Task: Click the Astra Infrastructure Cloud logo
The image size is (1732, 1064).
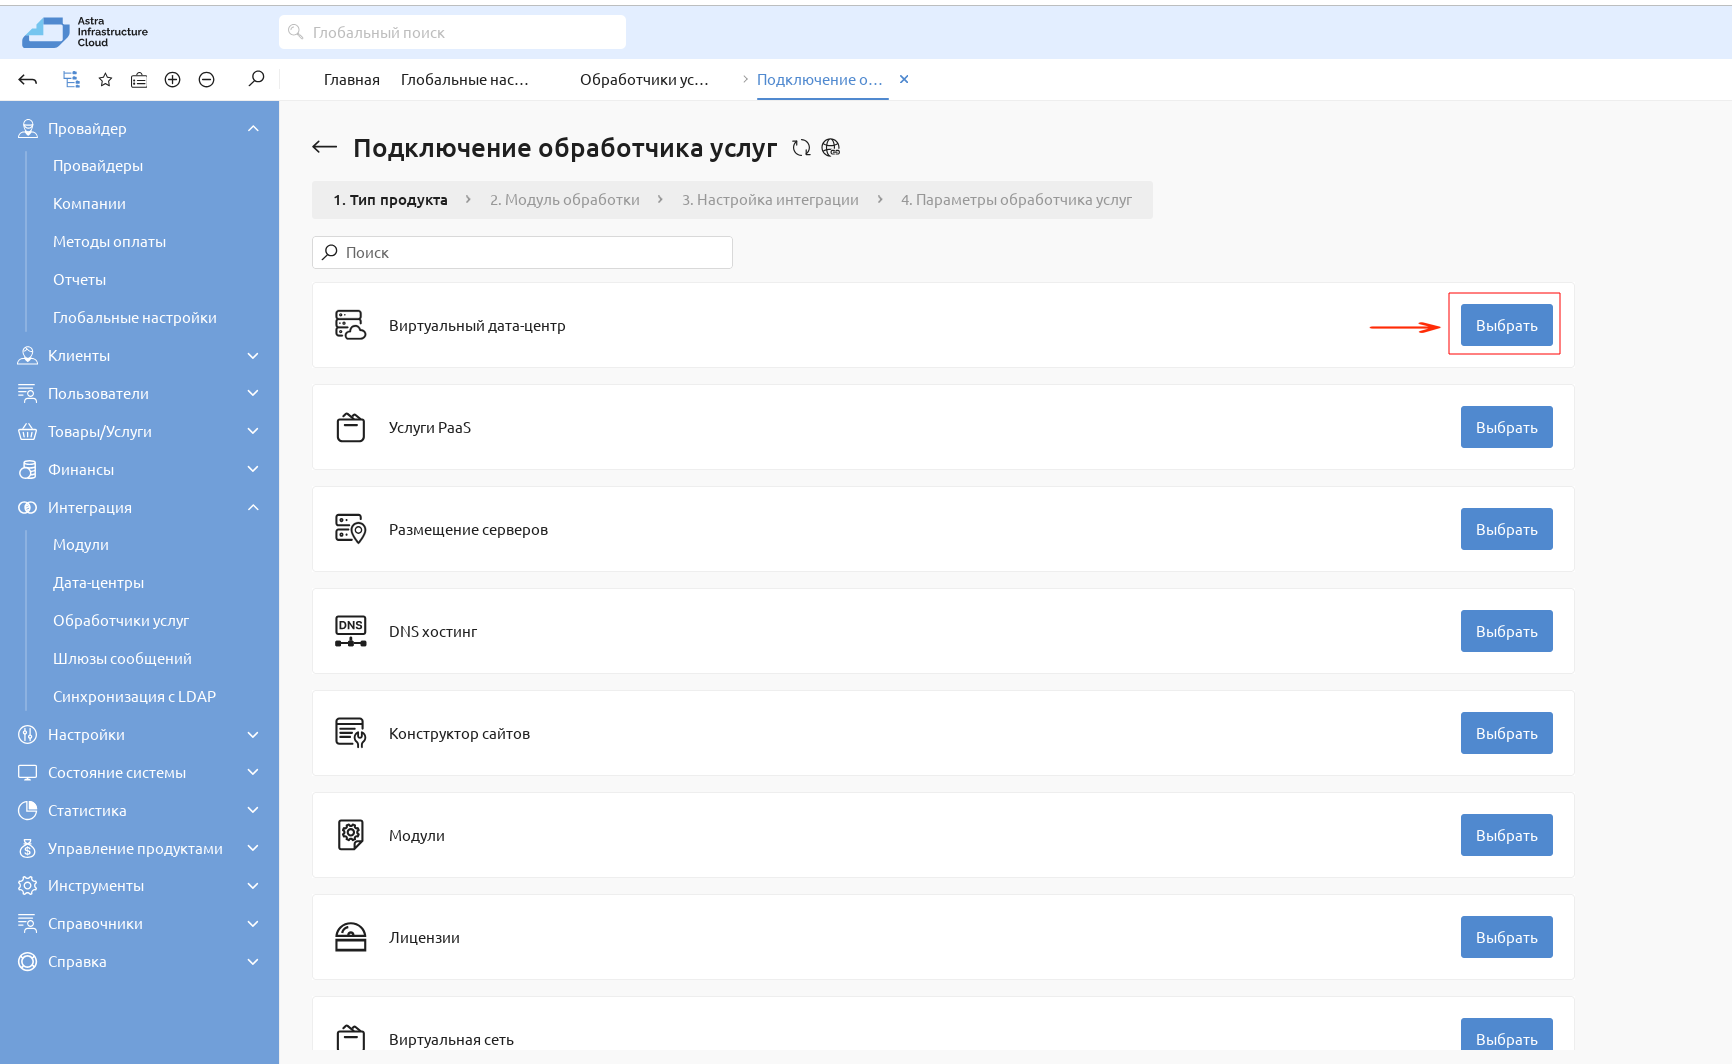Action: [85, 32]
